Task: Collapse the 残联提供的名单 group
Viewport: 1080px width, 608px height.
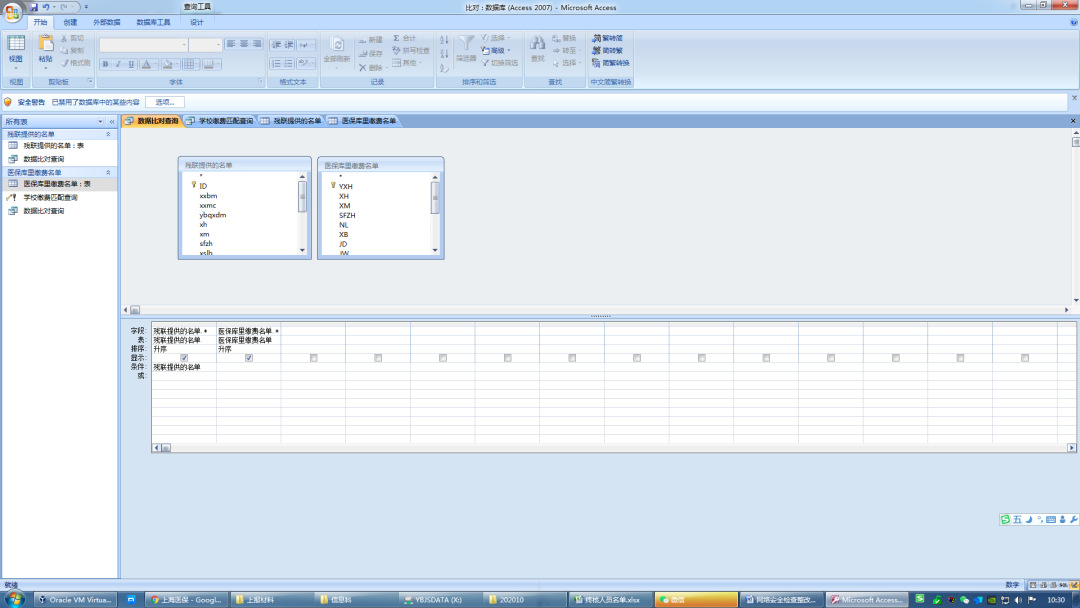Action: [108, 134]
